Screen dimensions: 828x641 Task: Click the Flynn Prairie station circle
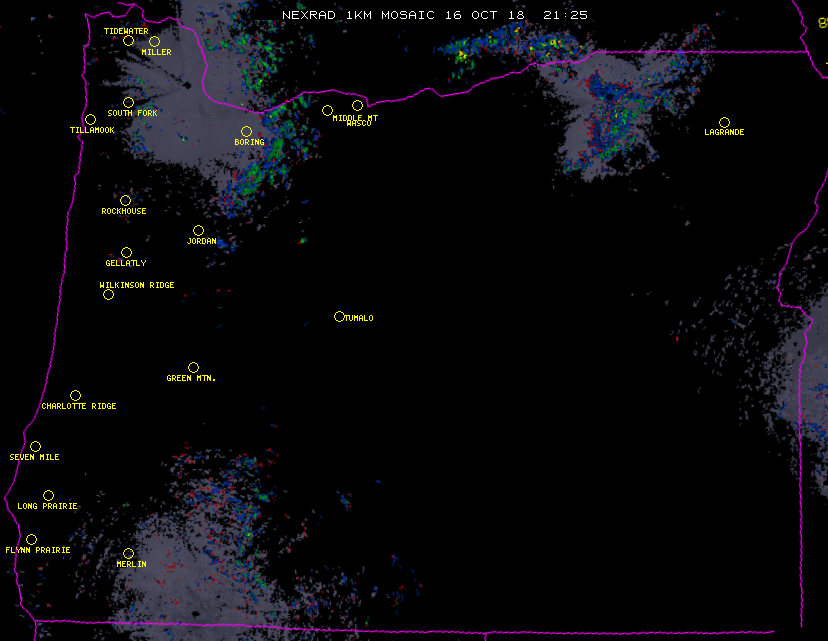tap(31, 539)
